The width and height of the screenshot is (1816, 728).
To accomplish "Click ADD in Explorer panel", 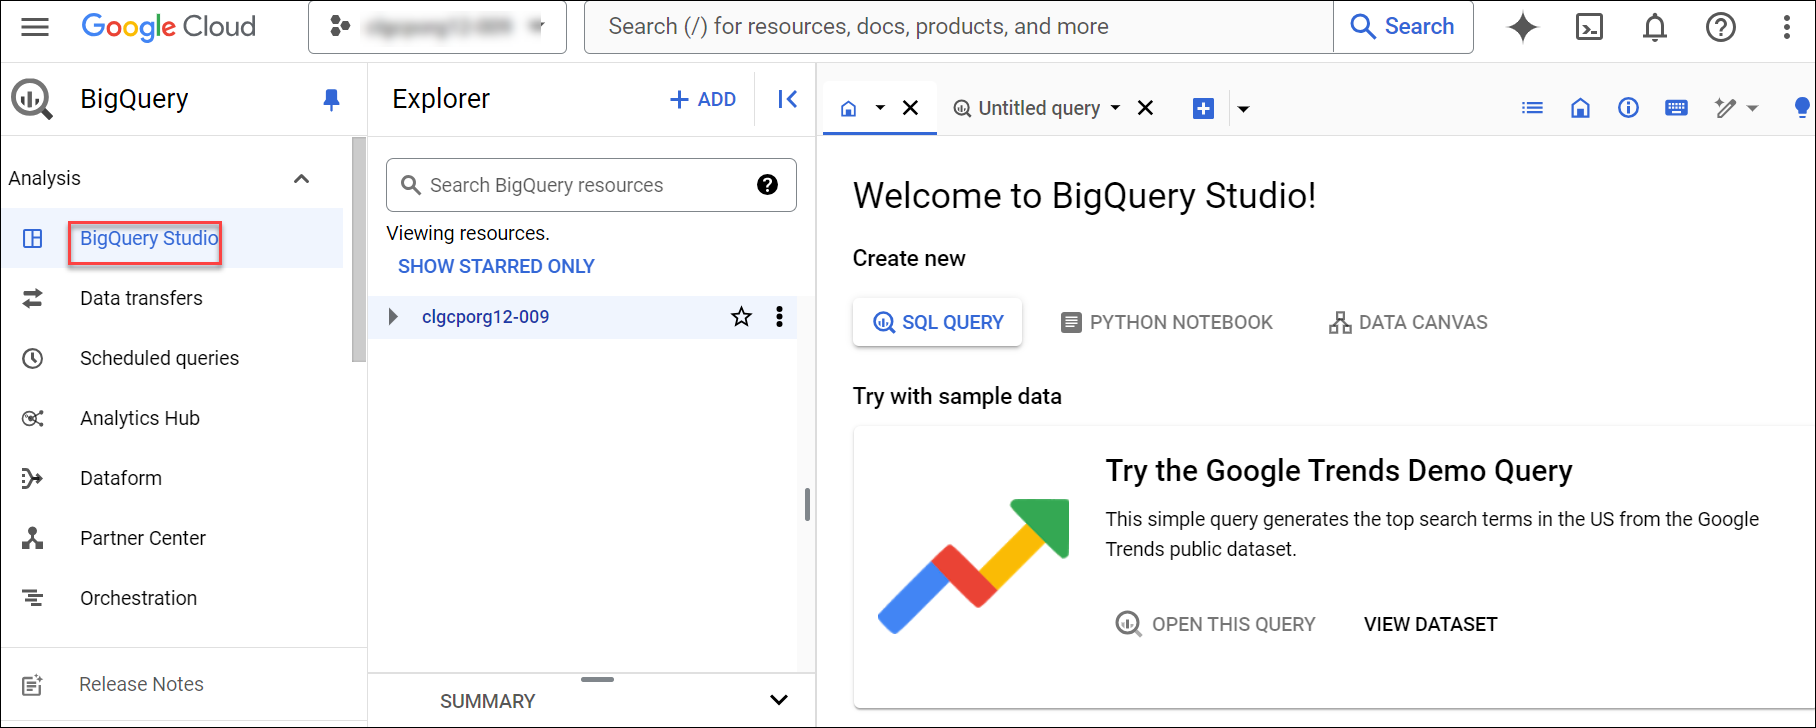I will tap(703, 99).
